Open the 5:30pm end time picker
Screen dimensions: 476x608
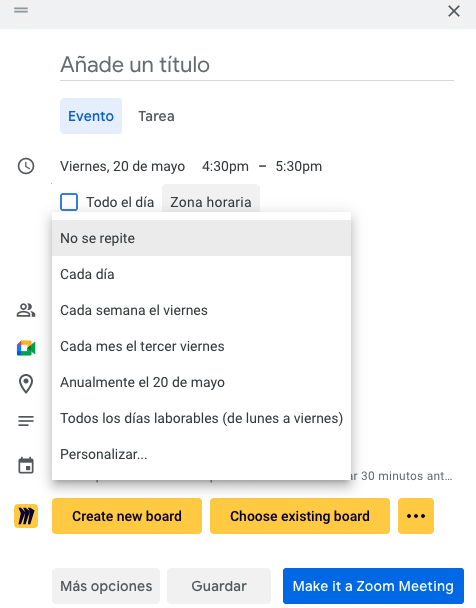(x=298, y=166)
